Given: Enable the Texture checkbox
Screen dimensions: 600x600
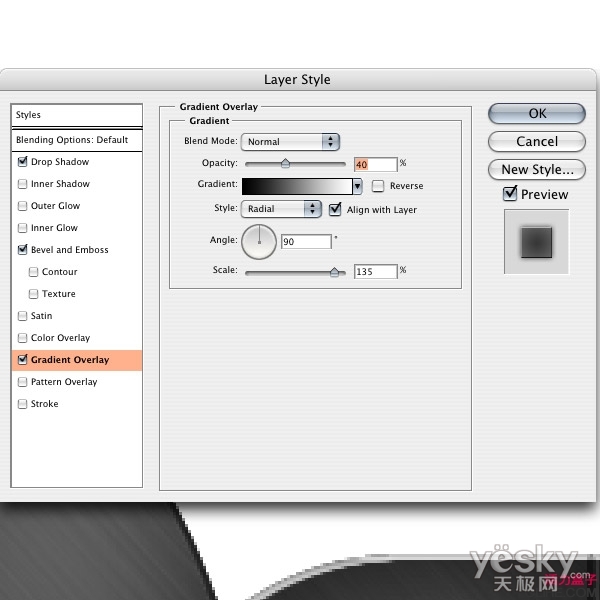Looking at the screenshot, I should coord(34,294).
